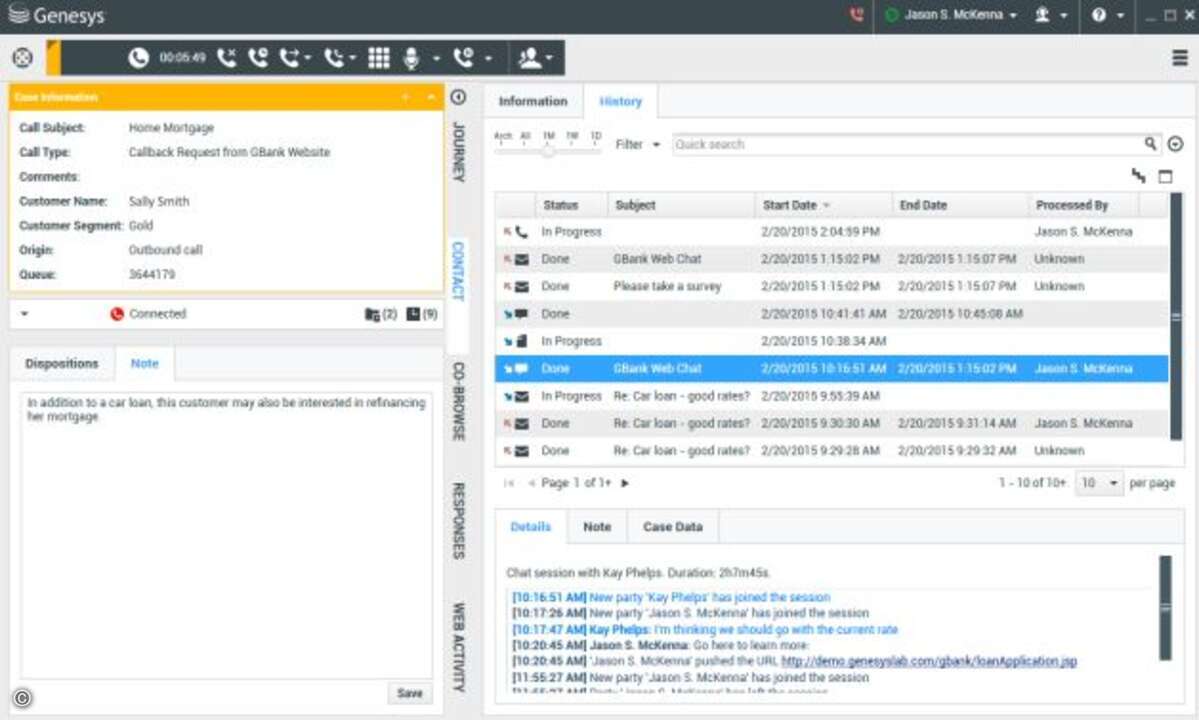1199x720 pixels.
Task: Click the help question mark icon
Action: click(1099, 16)
